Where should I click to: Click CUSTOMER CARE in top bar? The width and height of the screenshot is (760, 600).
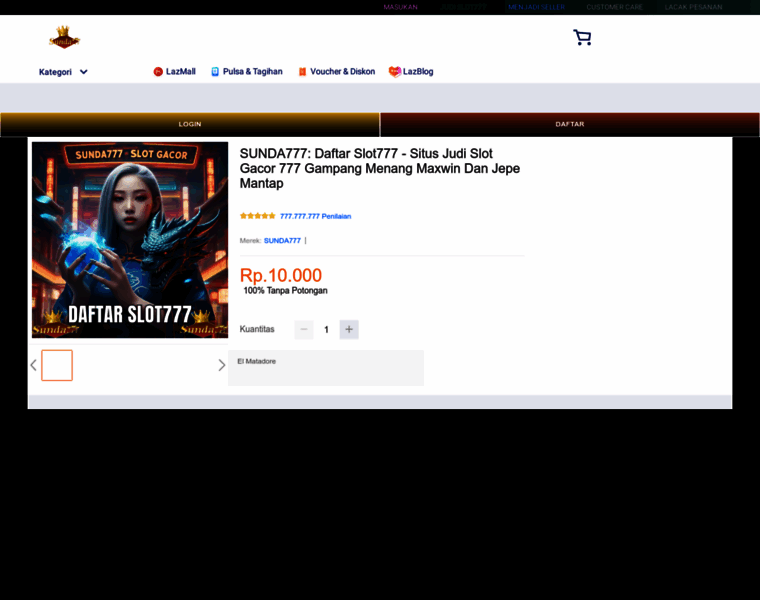615,7
